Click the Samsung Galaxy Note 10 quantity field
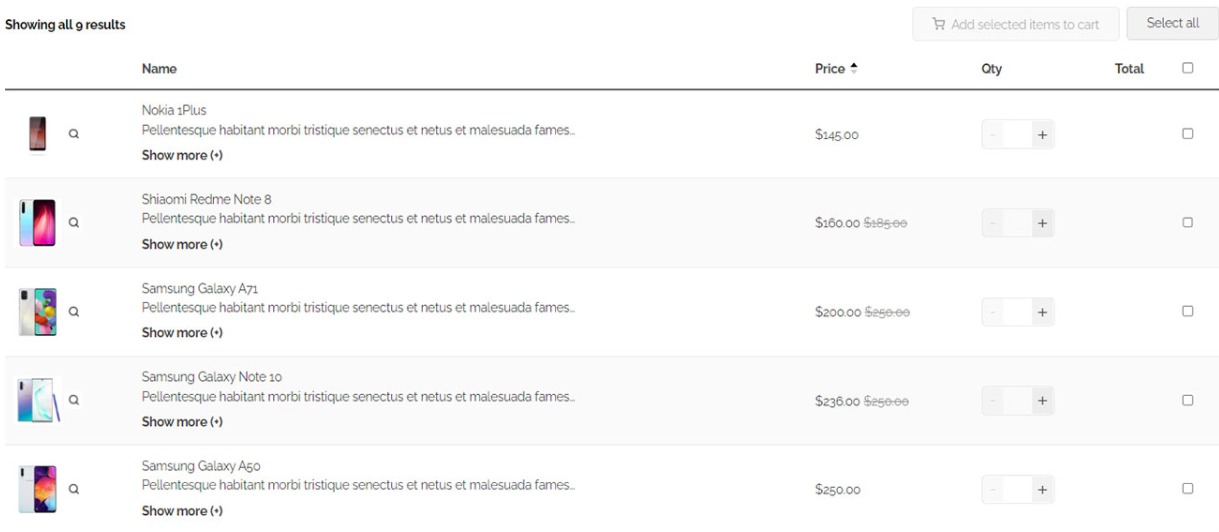1219x532 pixels. click(x=1016, y=400)
